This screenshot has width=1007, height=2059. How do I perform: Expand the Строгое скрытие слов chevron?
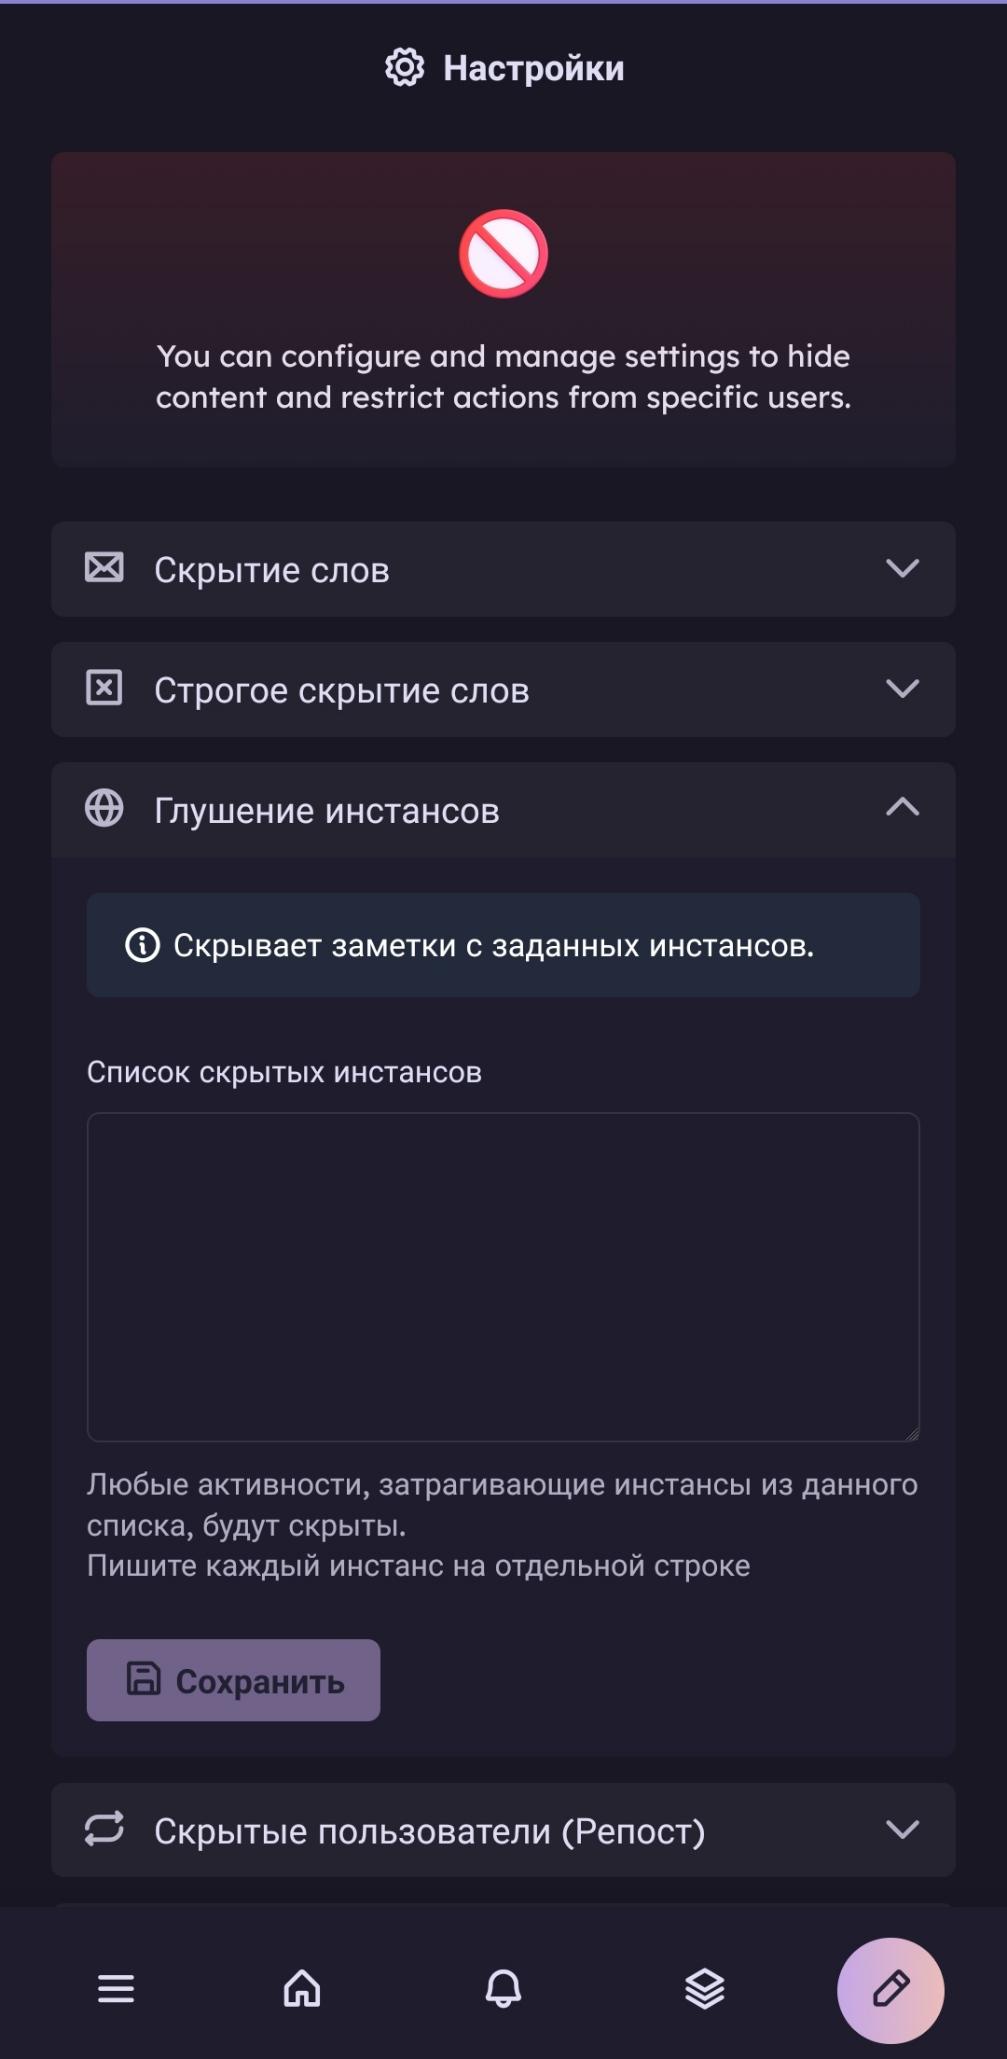click(902, 688)
